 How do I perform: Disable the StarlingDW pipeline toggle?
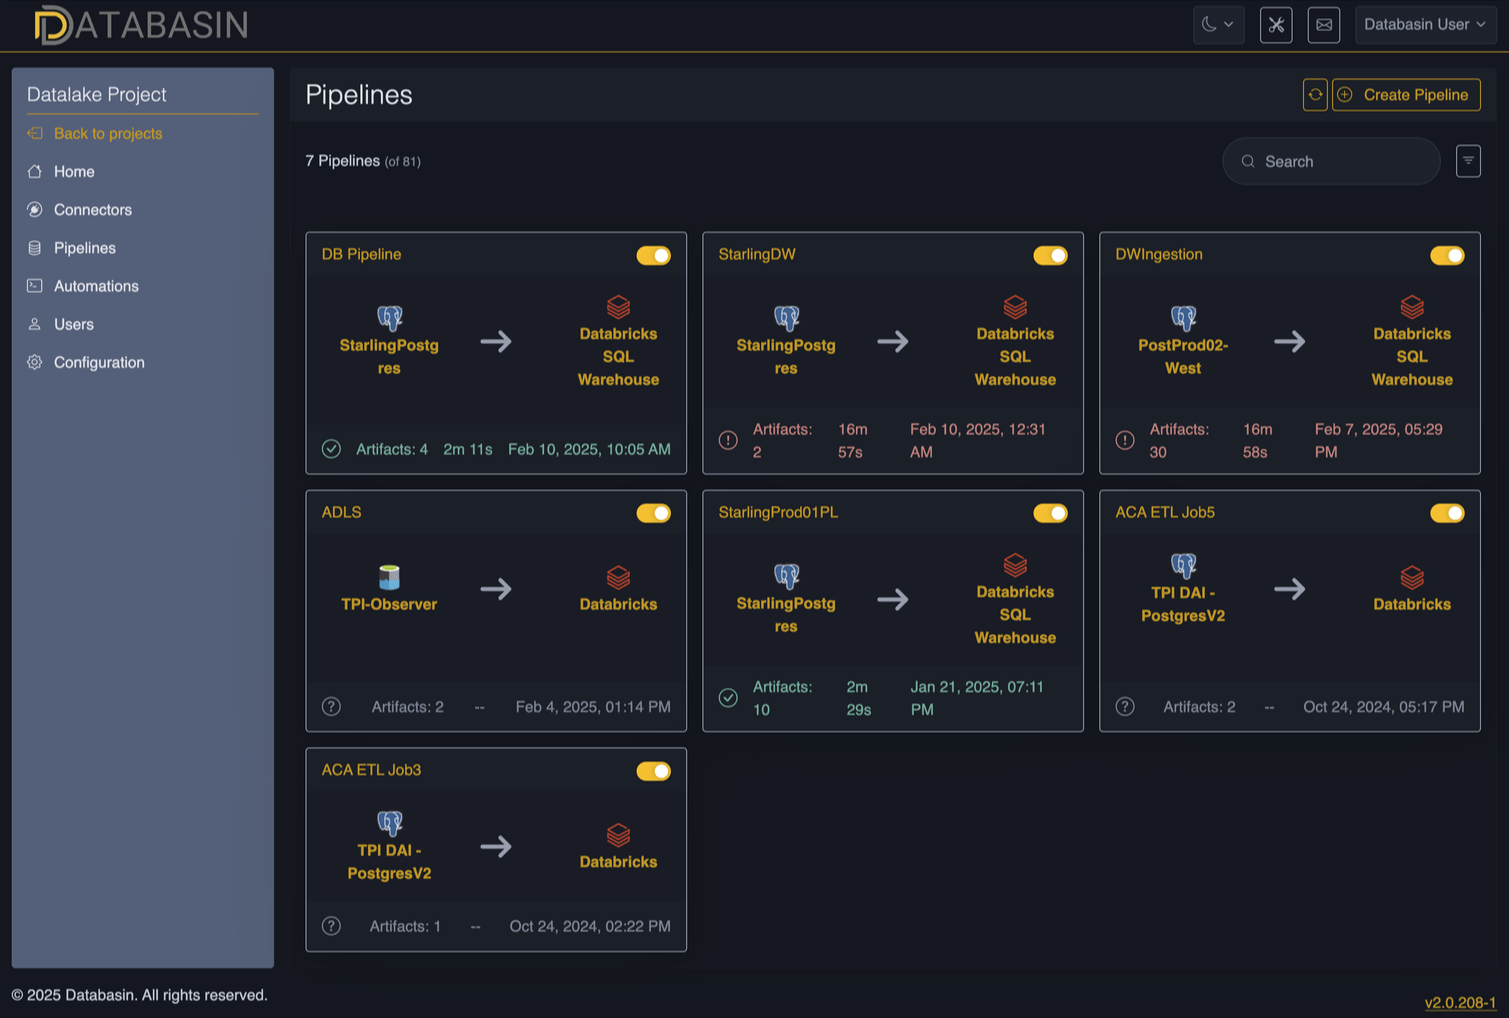click(1051, 256)
